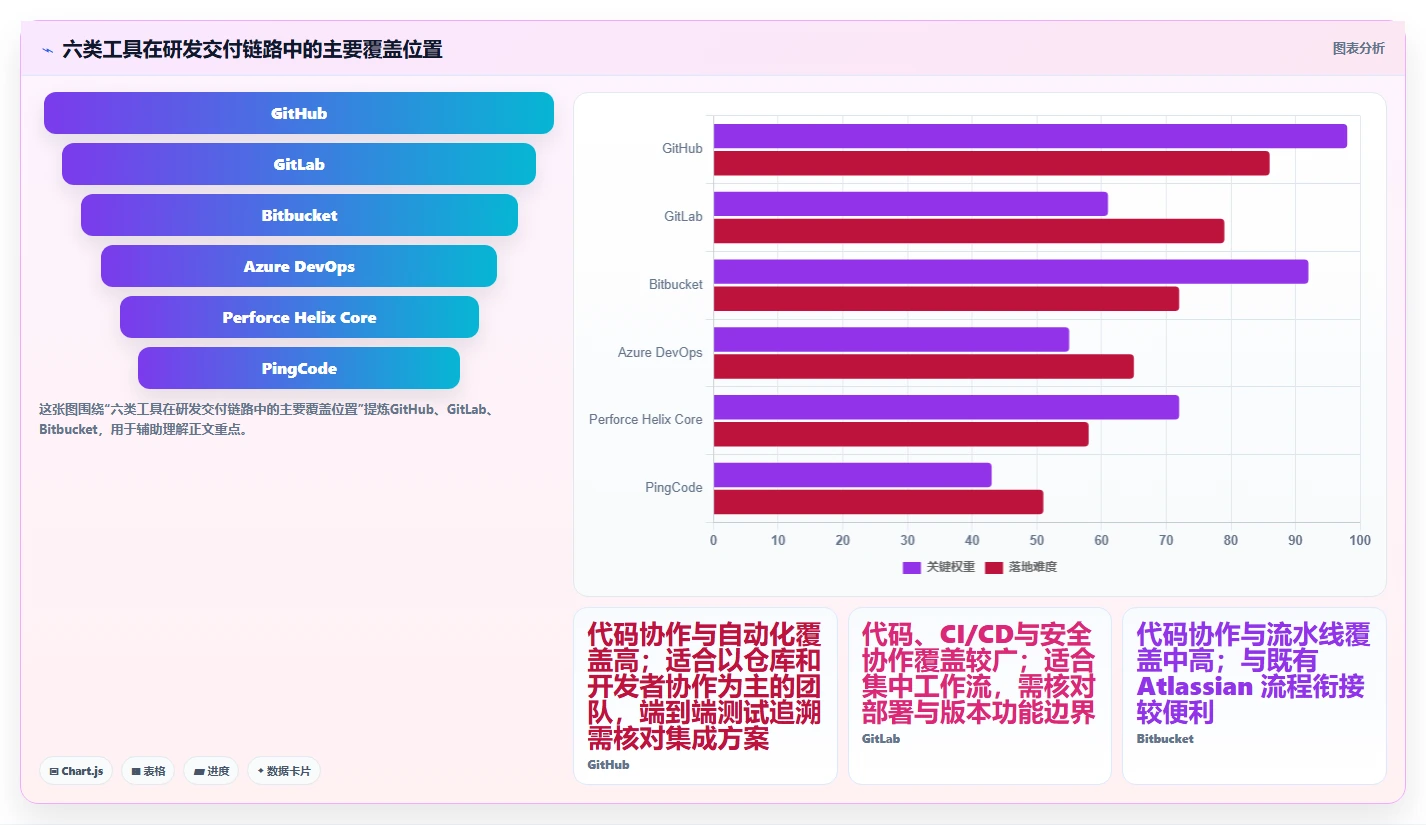Toggle the 关键权重 legend swatch
Image resolution: width=1426 pixels, height=825 pixels.
point(911,567)
